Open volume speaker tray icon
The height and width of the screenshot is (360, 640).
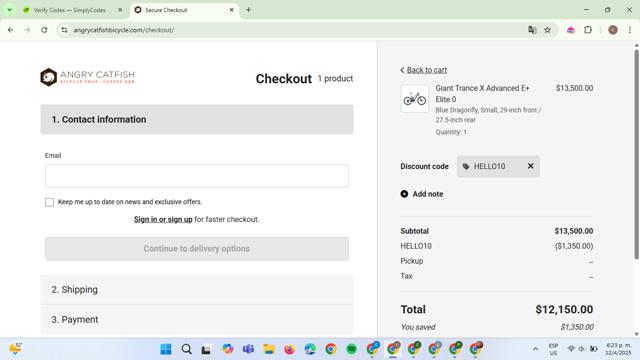click(x=582, y=349)
